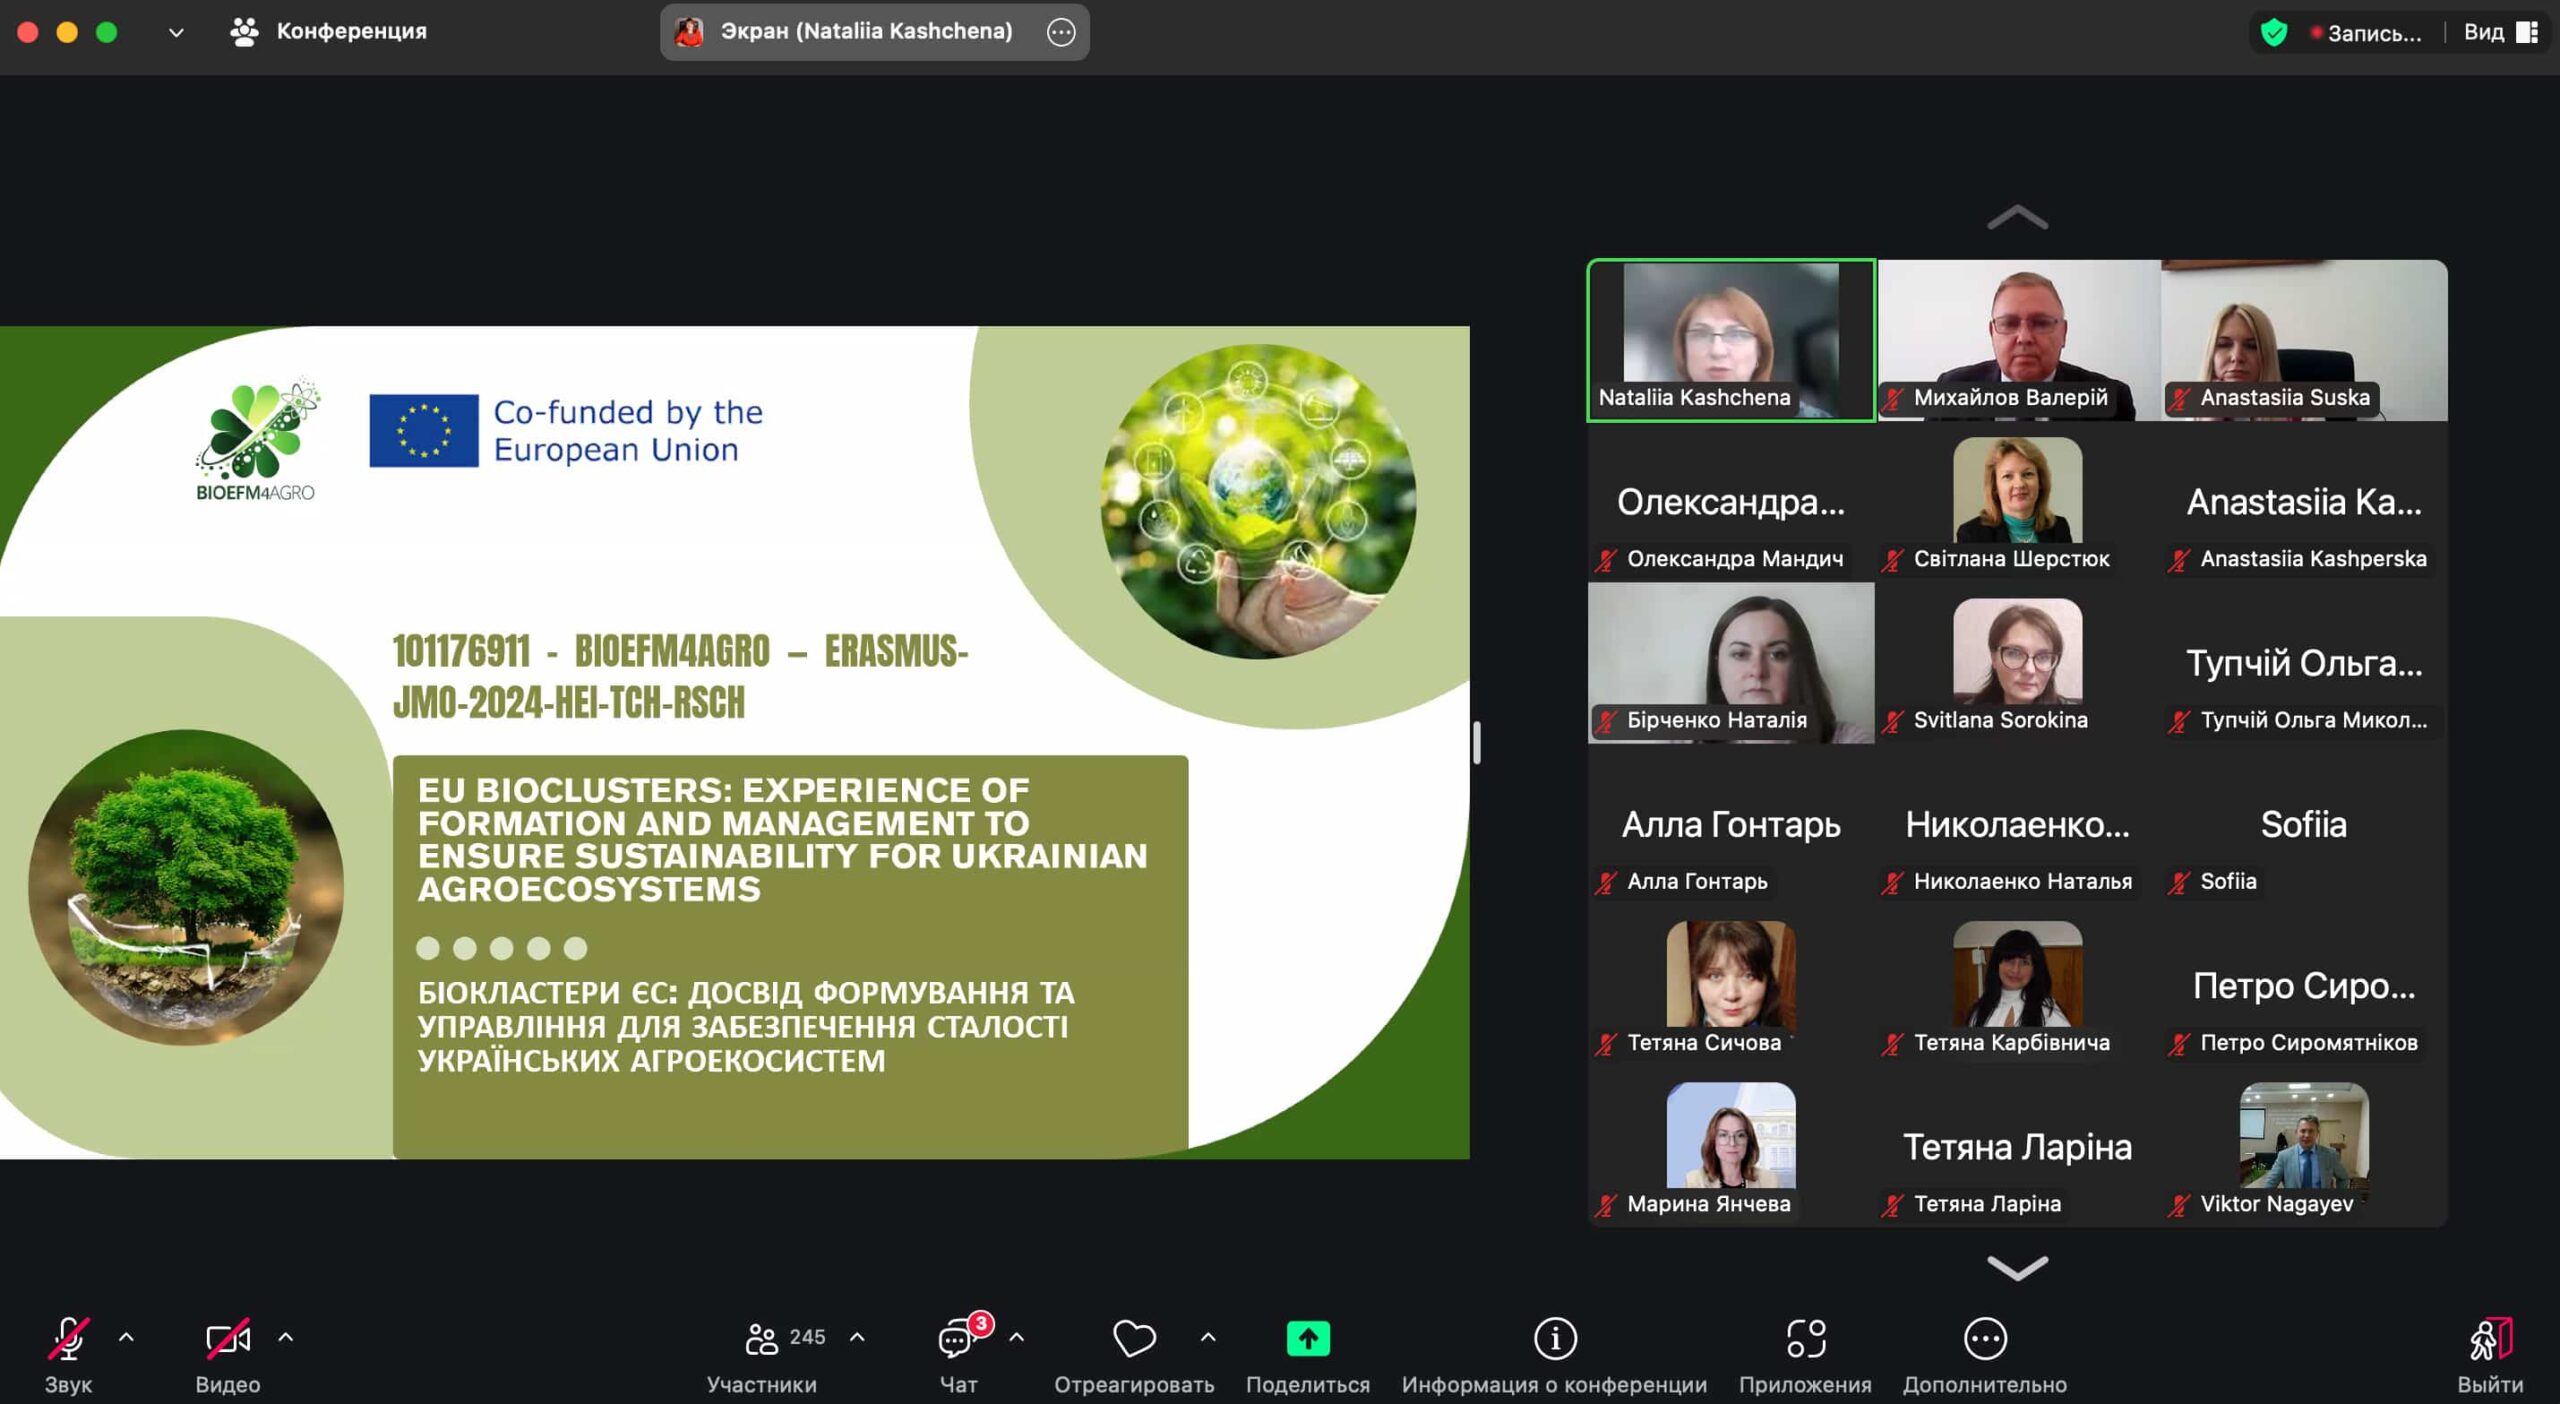Click the Запись recording indicator
2560x1404 pixels.
click(x=2366, y=33)
